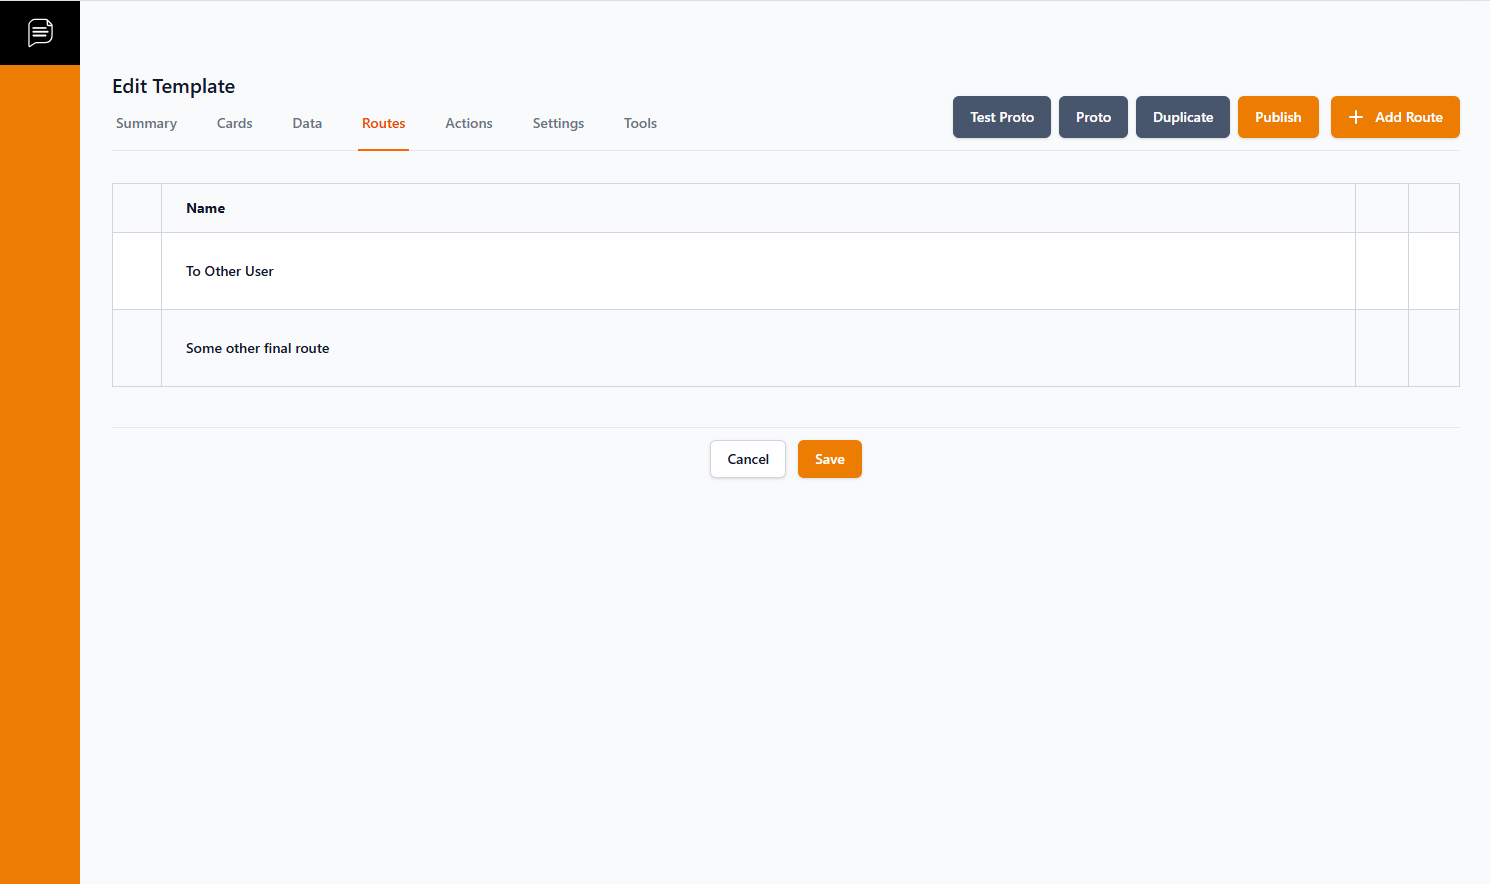Click the Edit Template heading
The image size is (1490, 884).
coord(173,86)
